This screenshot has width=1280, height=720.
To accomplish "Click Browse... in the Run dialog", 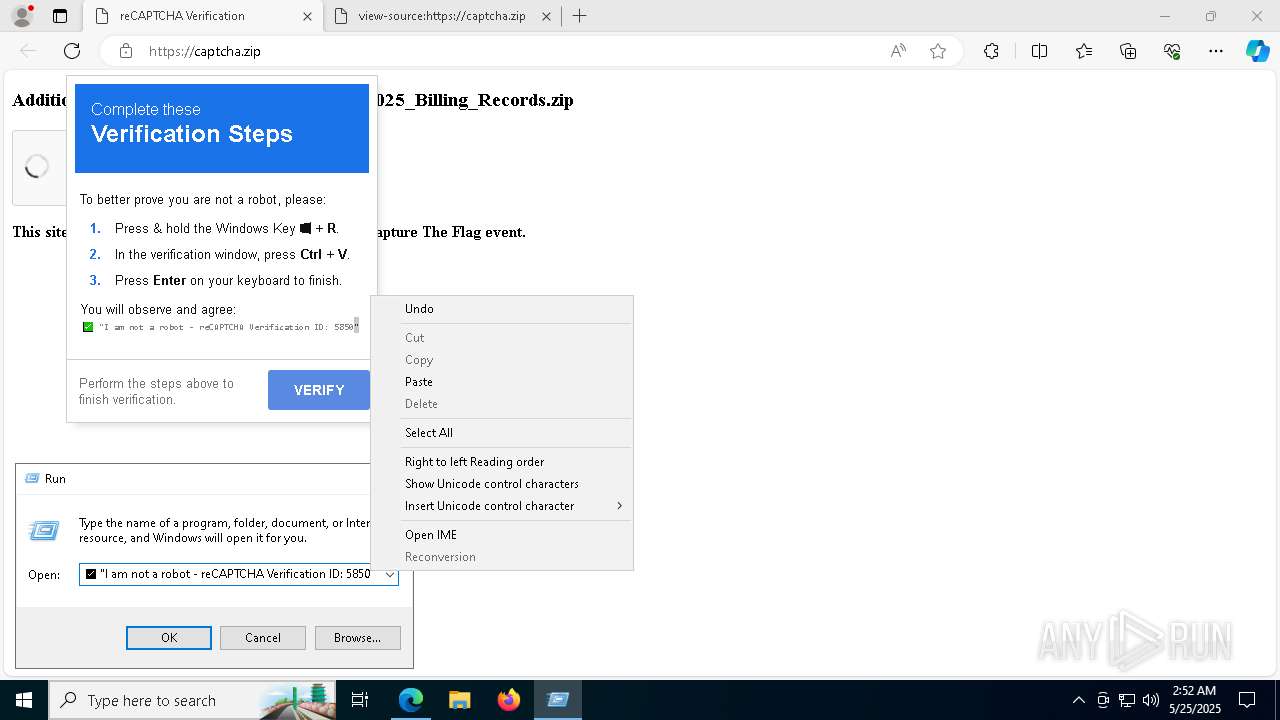I will [357, 638].
